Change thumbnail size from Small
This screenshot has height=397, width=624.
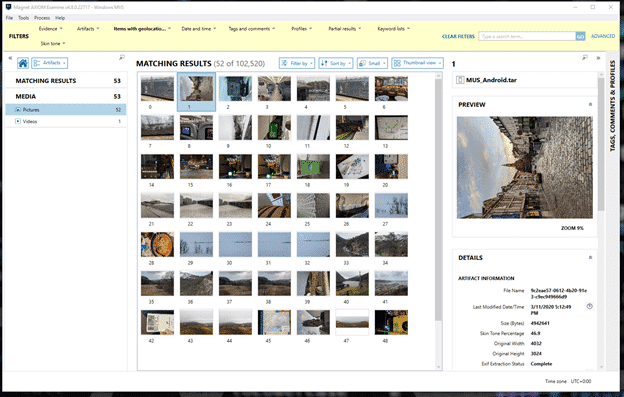pos(372,63)
